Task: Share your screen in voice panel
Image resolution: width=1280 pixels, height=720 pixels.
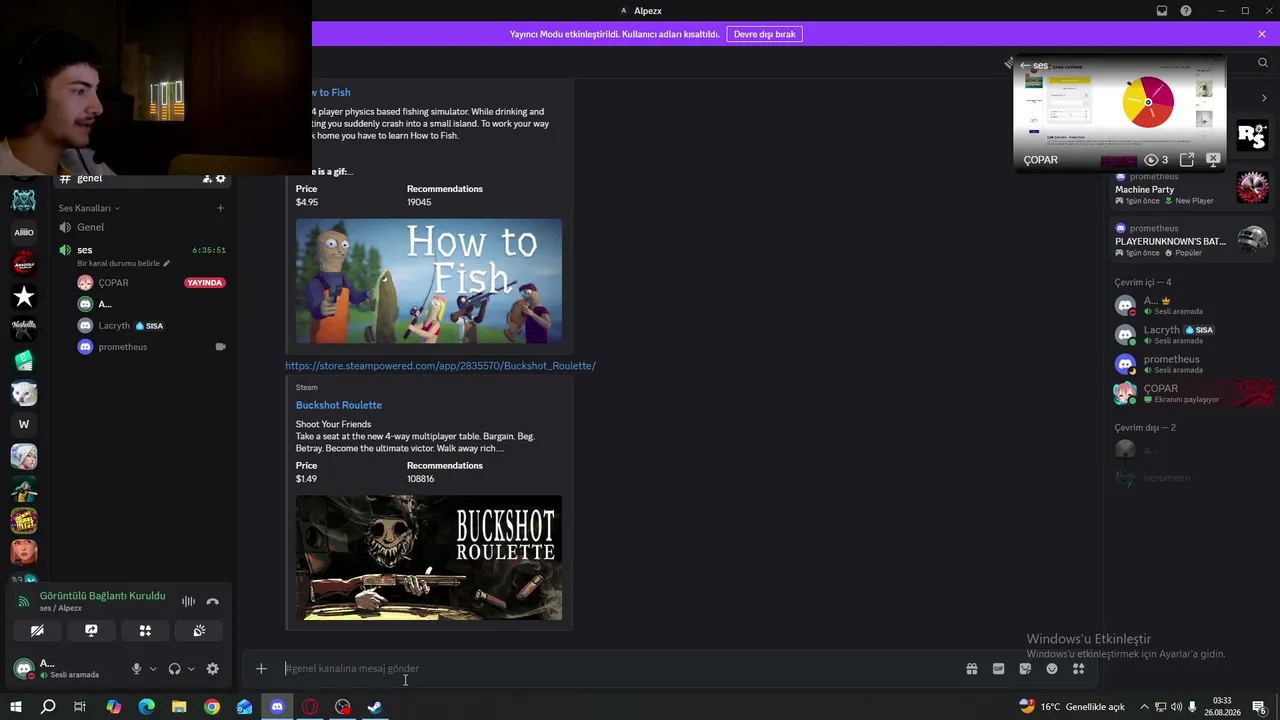Action: point(91,631)
